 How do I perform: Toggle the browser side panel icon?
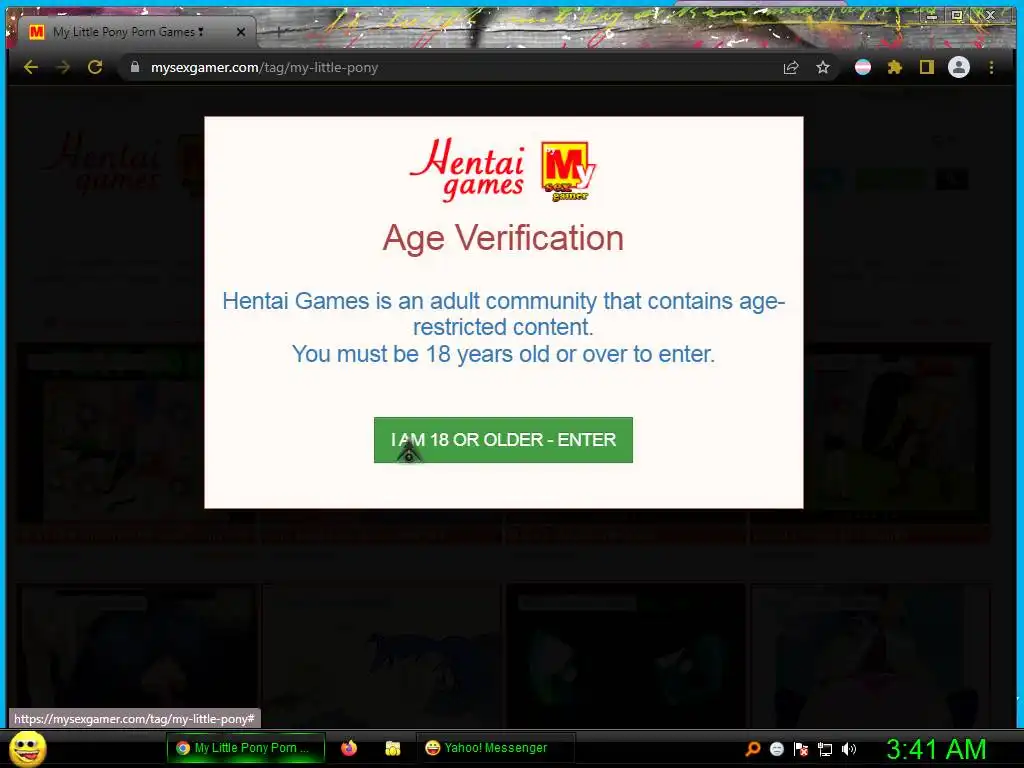(x=927, y=67)
